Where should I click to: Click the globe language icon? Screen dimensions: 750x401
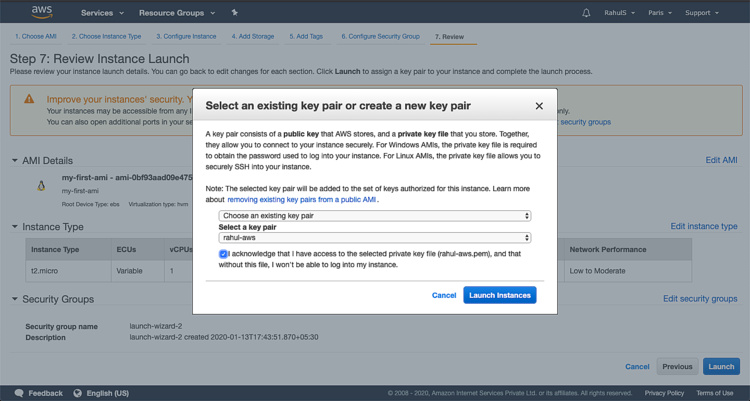pyautogui.click(x=78, y=393)
